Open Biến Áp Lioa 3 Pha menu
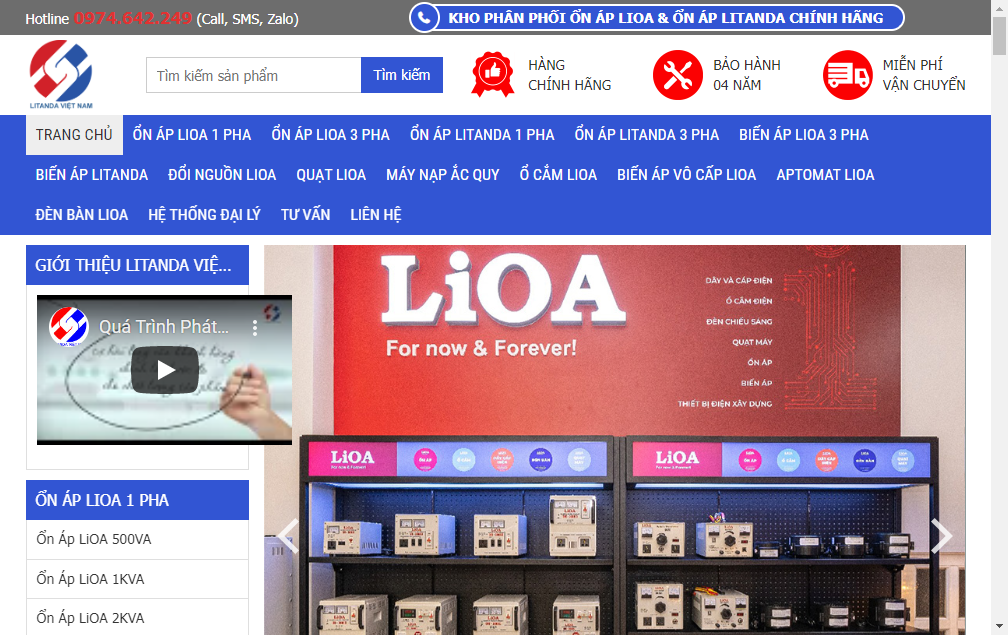 pos(804,135)
